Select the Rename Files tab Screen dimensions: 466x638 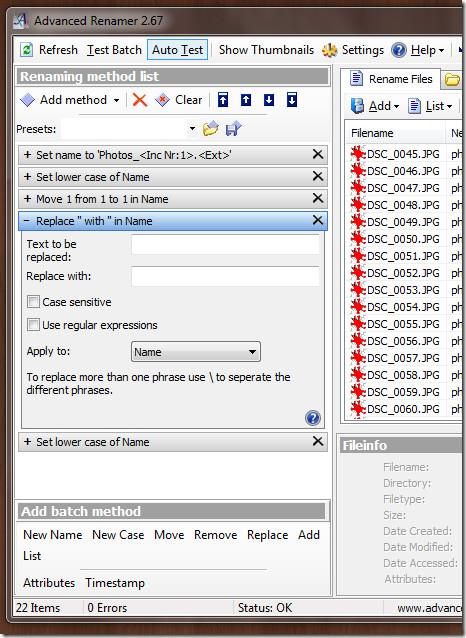tap(391, 79)
